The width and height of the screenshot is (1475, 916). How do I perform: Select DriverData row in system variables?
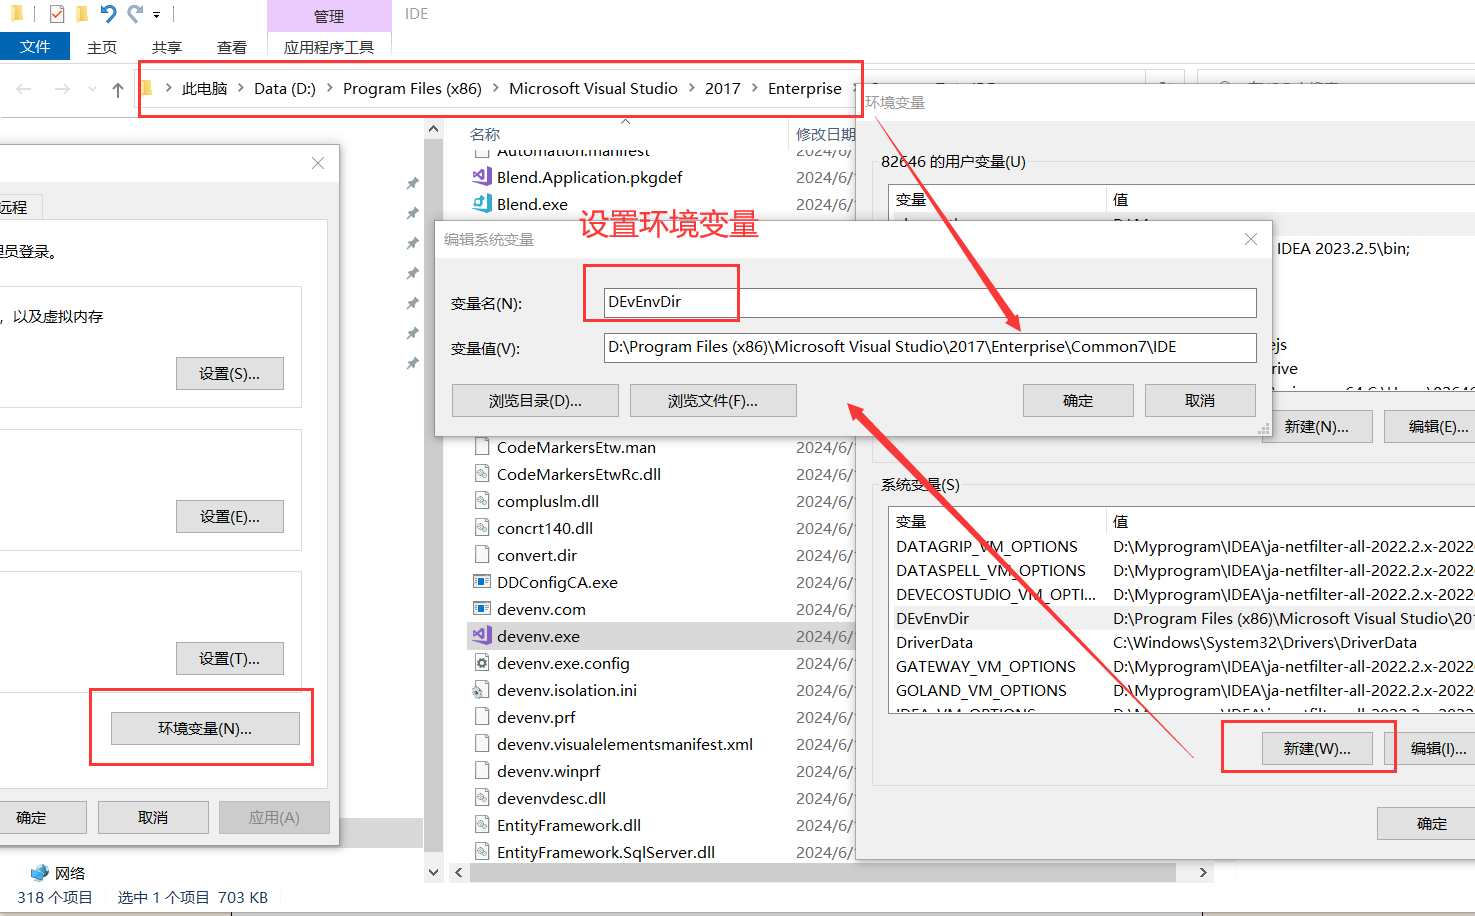click(x=1183, y=642)
